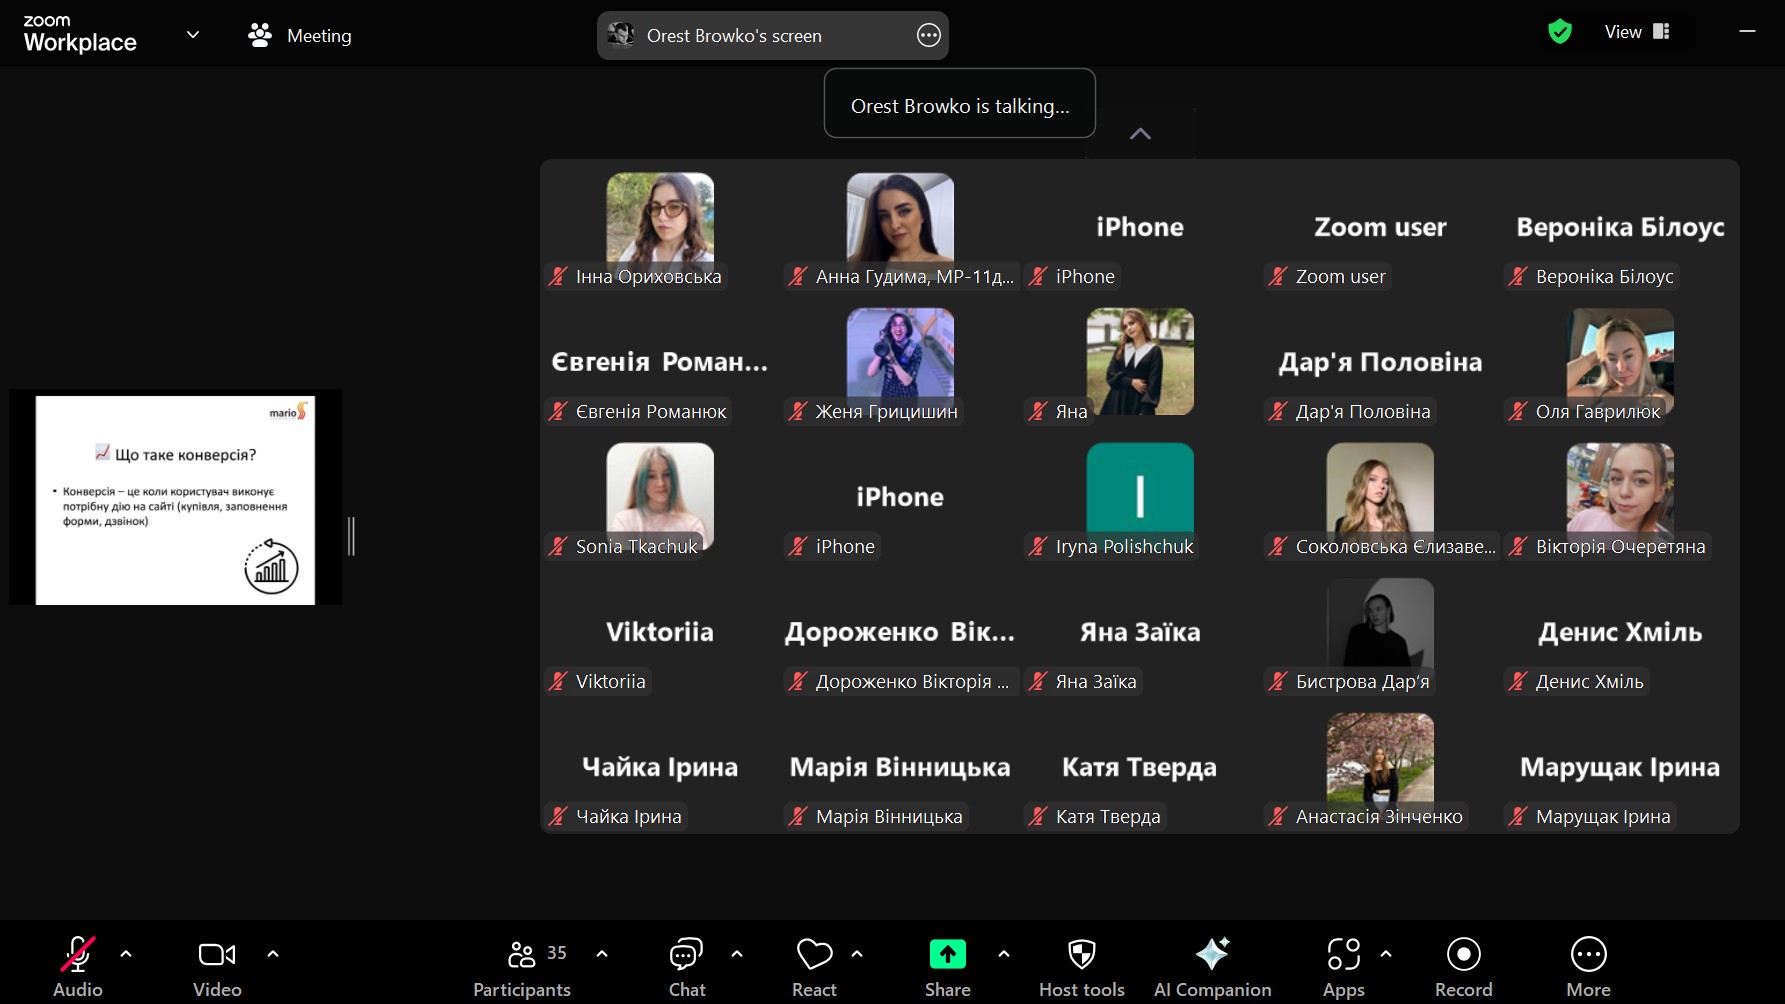This screenshot has height=1004, width=1785.
Task: Expand audio settings arrow next to Audio
Action: coord(126,954)
